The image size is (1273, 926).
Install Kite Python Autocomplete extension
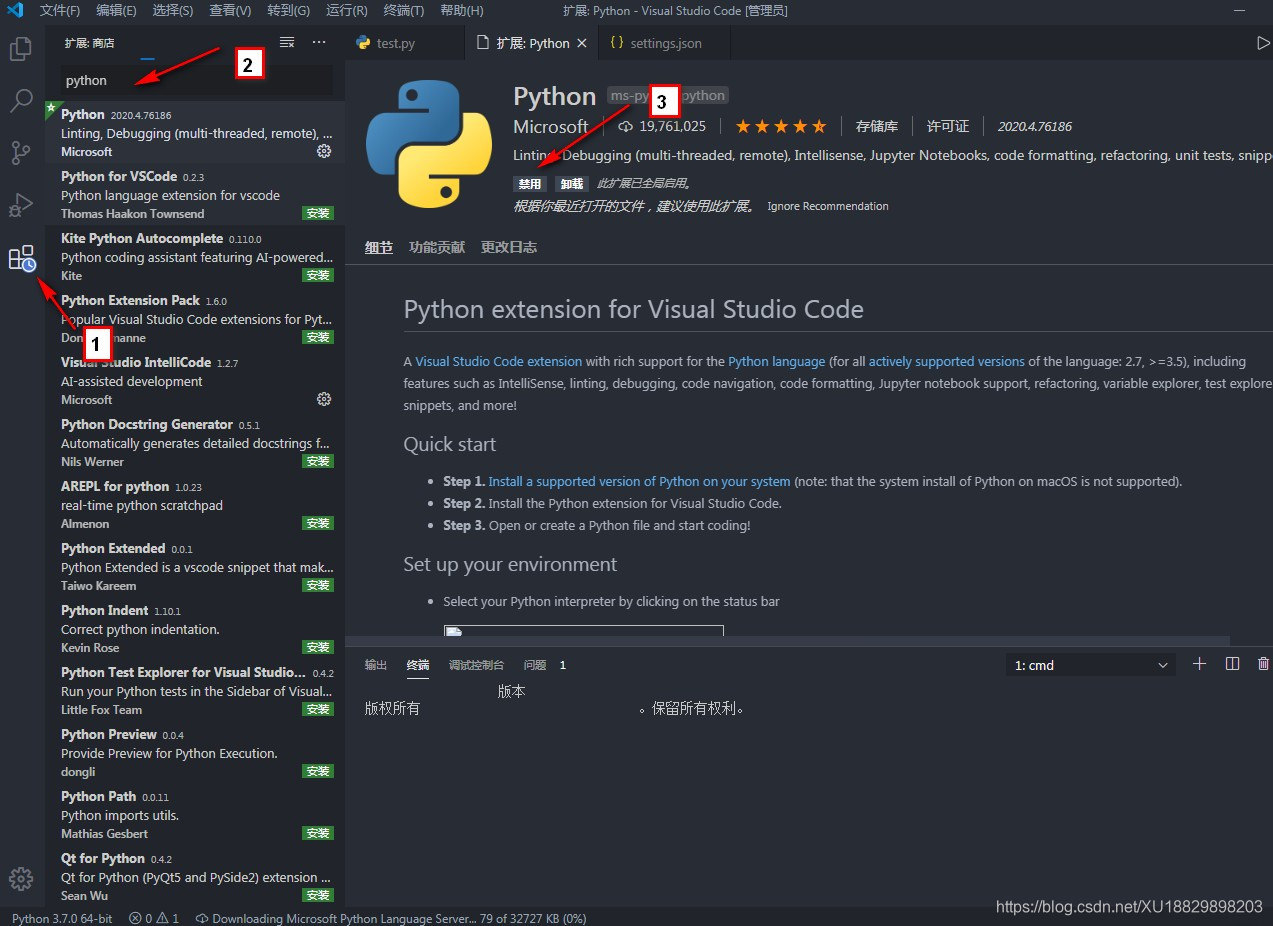pos(318,275)
